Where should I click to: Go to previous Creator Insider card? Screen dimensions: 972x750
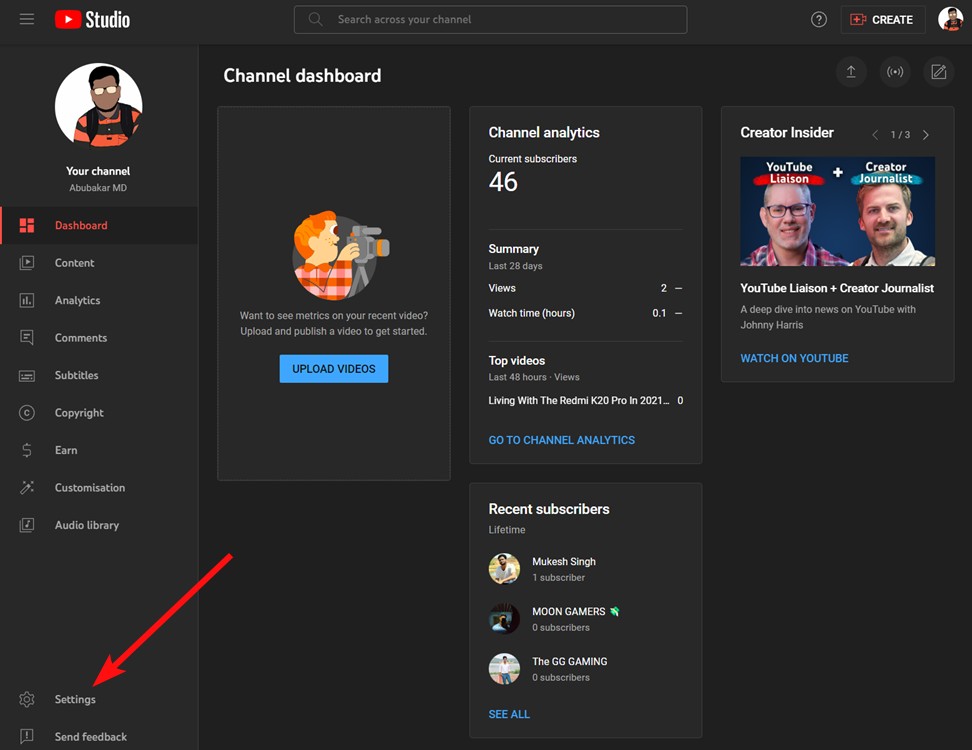click(875, 135)
